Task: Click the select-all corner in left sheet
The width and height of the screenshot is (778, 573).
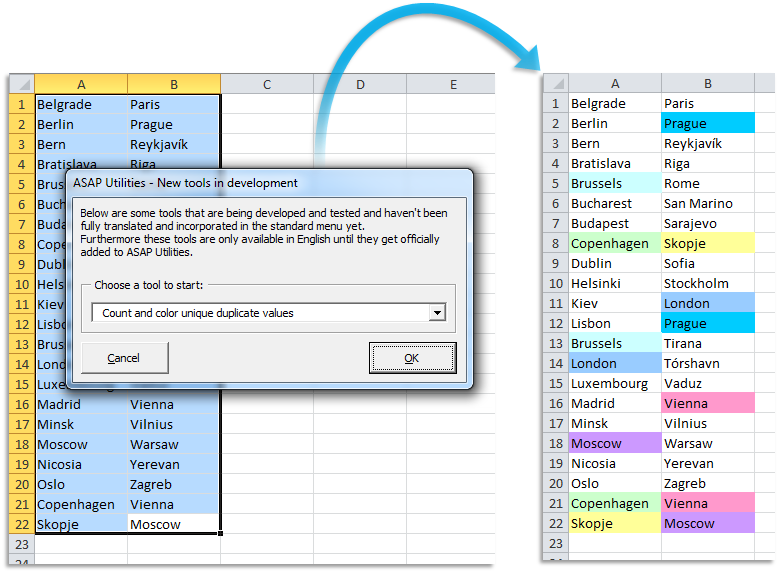Action: tap(22, 84)
